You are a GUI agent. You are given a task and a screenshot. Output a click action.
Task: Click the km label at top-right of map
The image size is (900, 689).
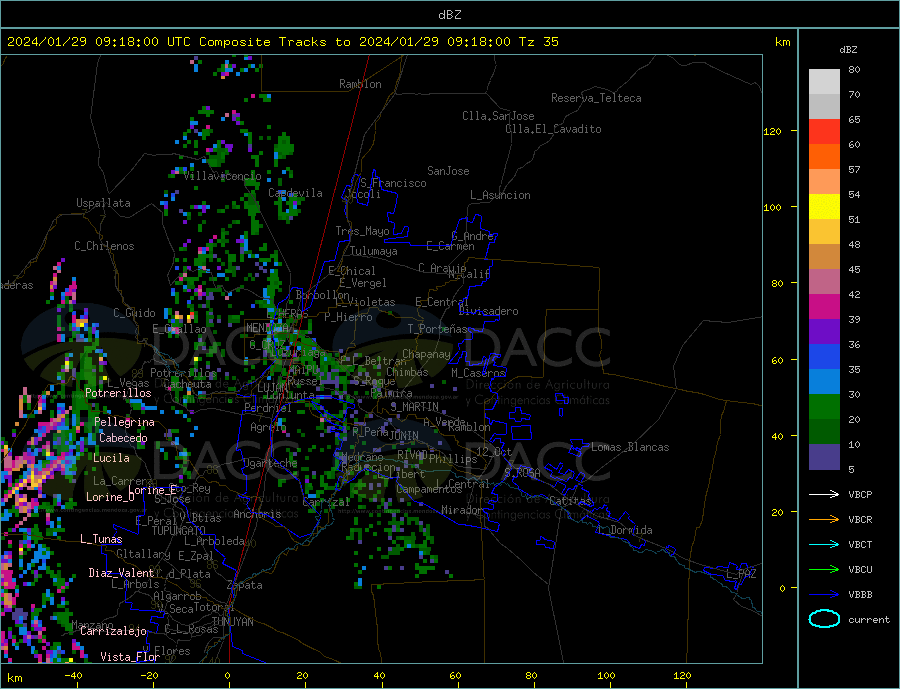click(x=782, y=42)
